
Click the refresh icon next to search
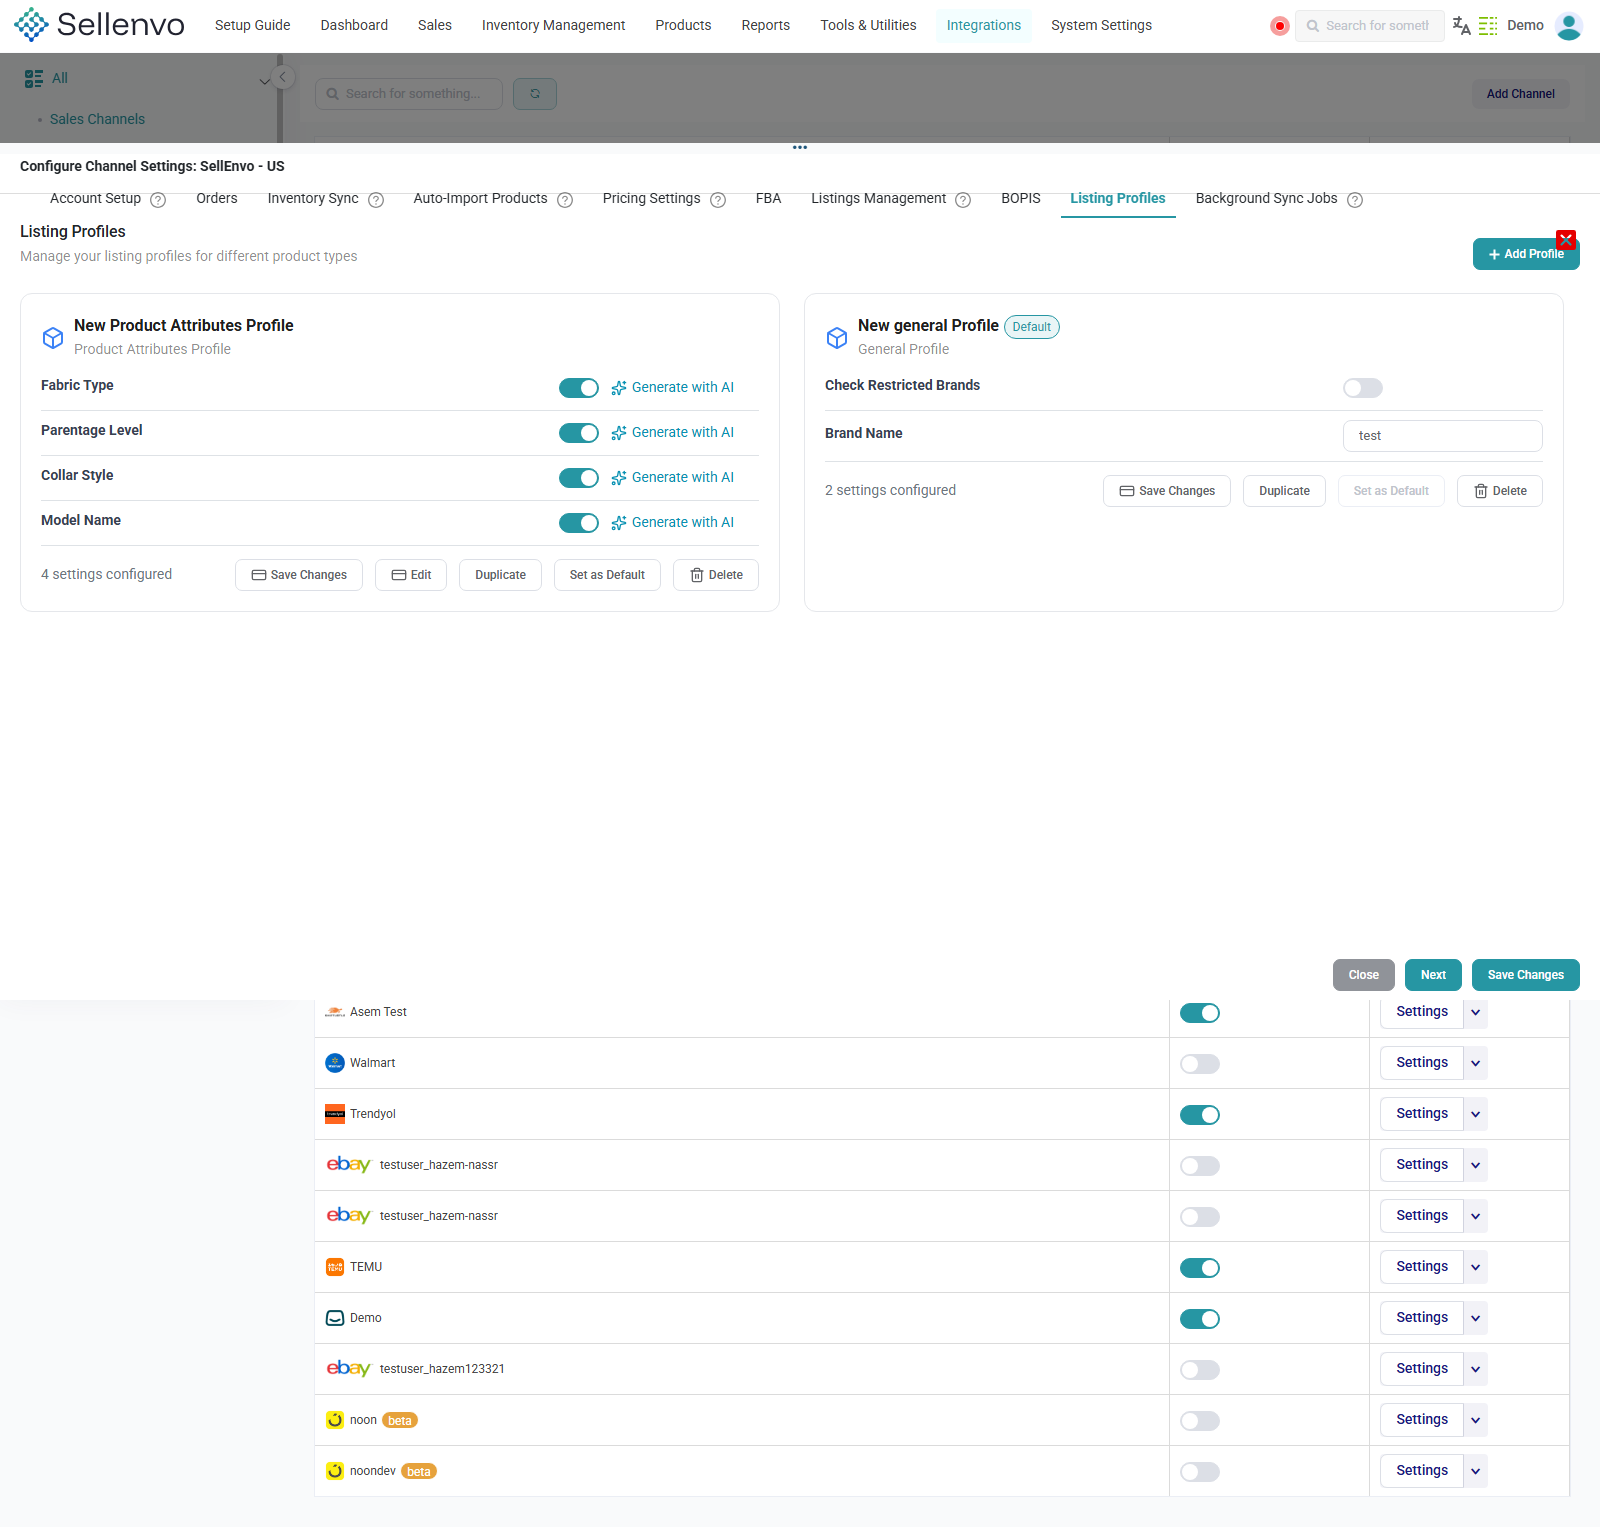coord(535,94)
